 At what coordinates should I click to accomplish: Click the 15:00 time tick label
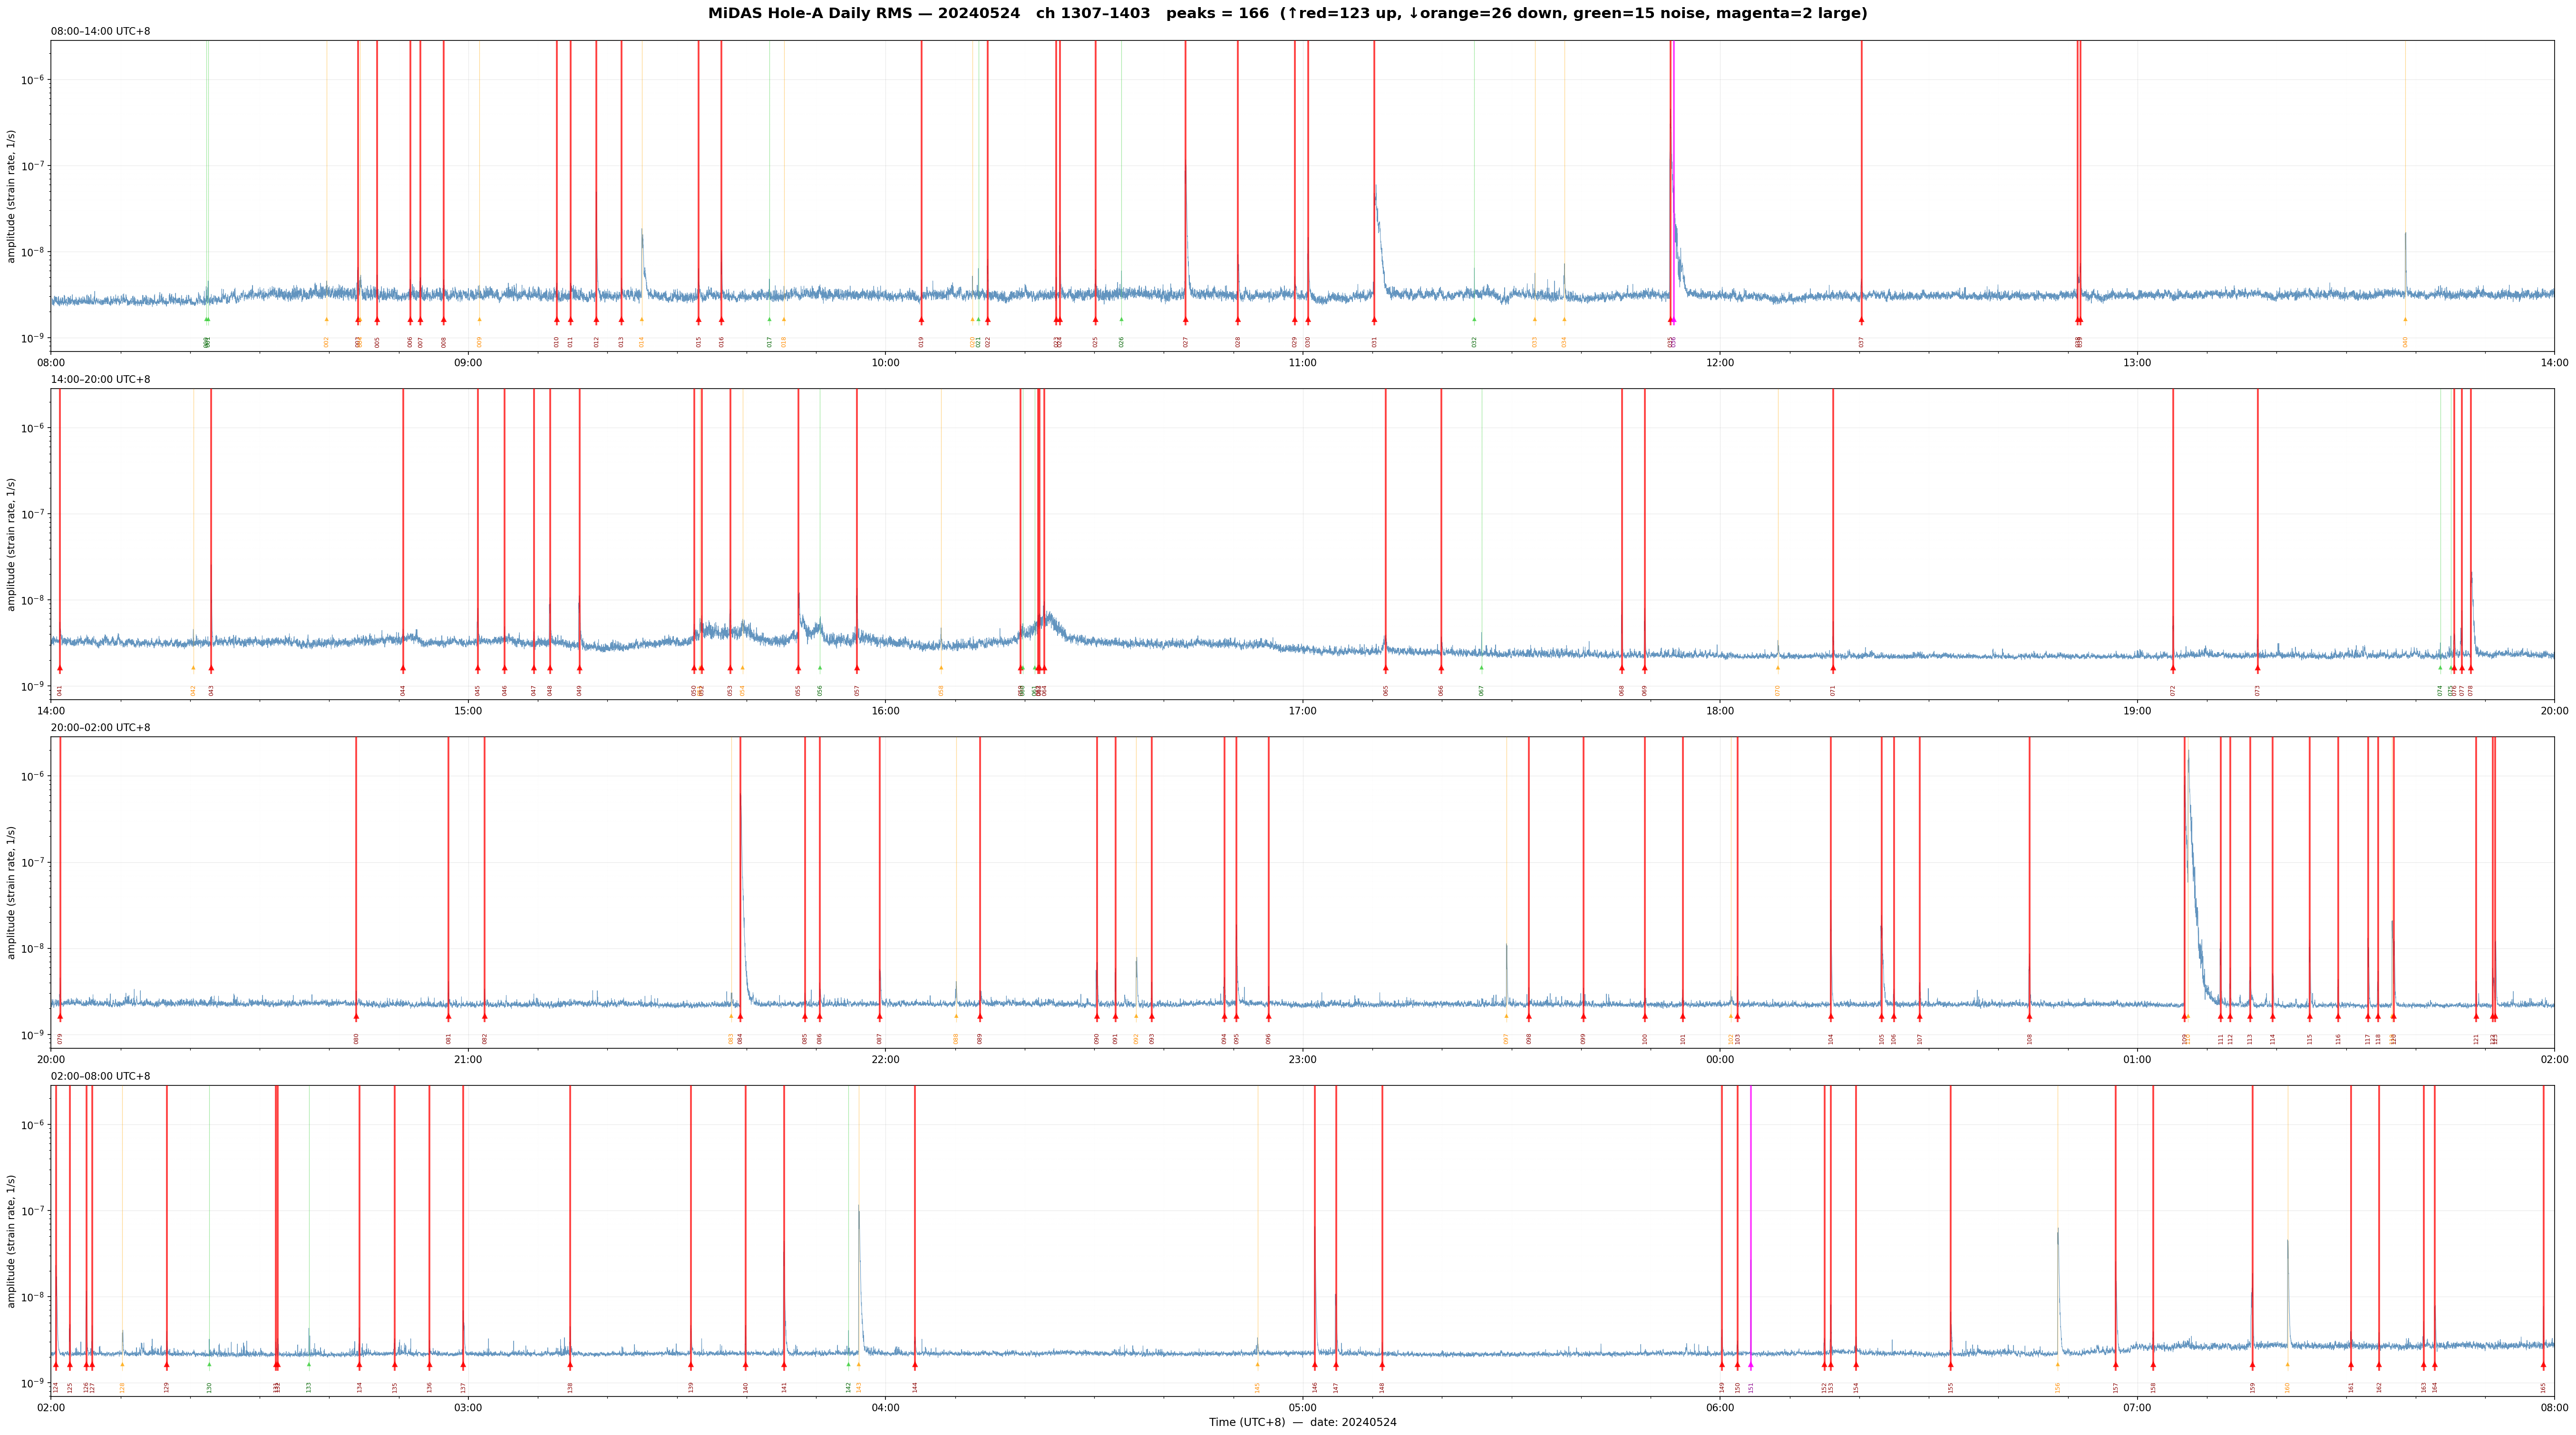[468, 711]
